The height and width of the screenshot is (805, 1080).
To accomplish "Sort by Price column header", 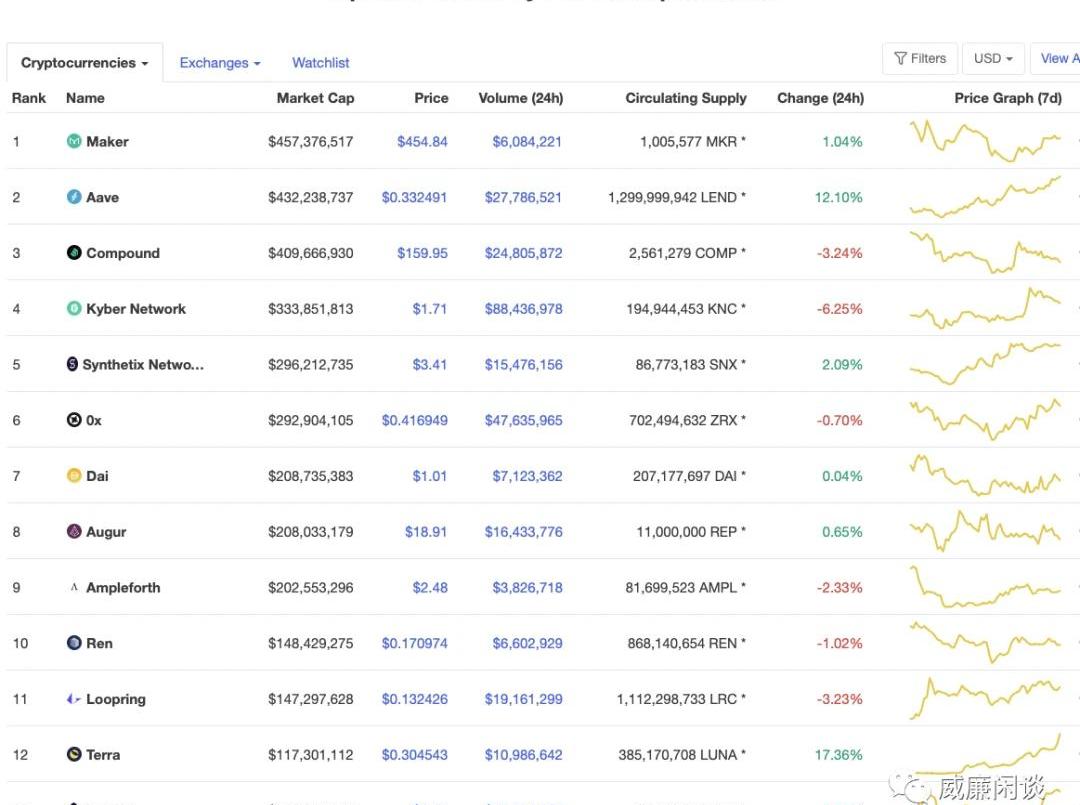I will 431,98.
